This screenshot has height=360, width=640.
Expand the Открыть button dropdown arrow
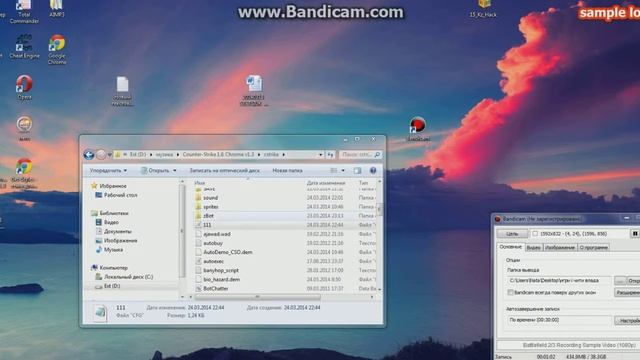pos(175,171)
